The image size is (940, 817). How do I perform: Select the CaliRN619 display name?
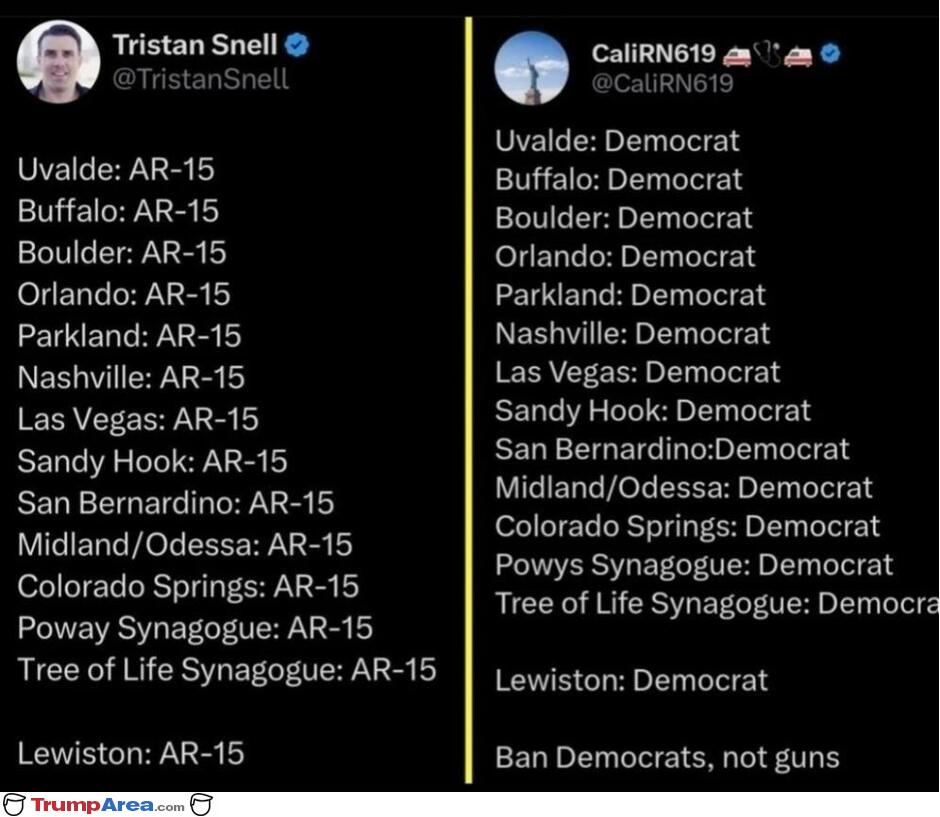(653, 54)
